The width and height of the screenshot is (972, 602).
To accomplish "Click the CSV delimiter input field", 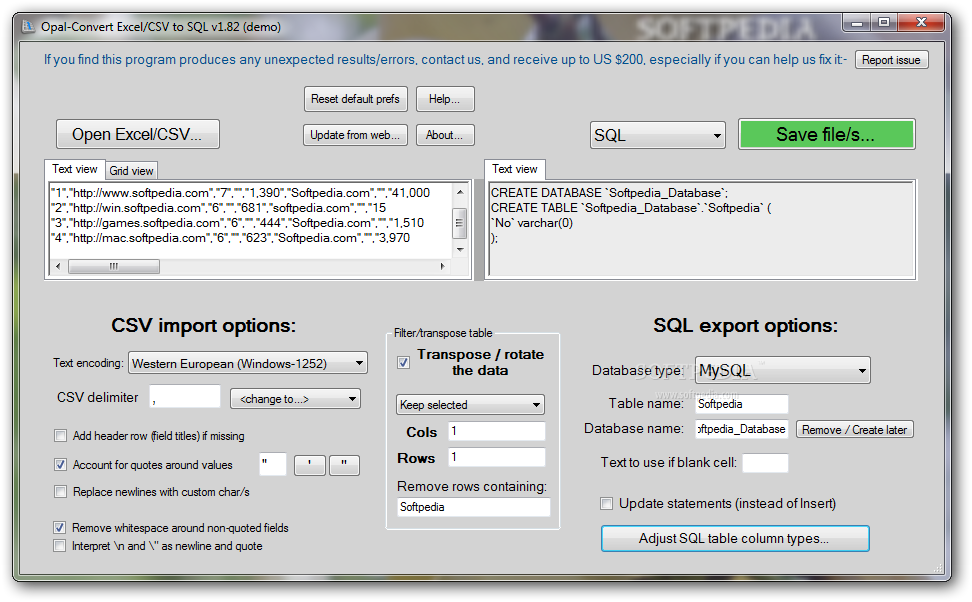I will pos(185,397).
